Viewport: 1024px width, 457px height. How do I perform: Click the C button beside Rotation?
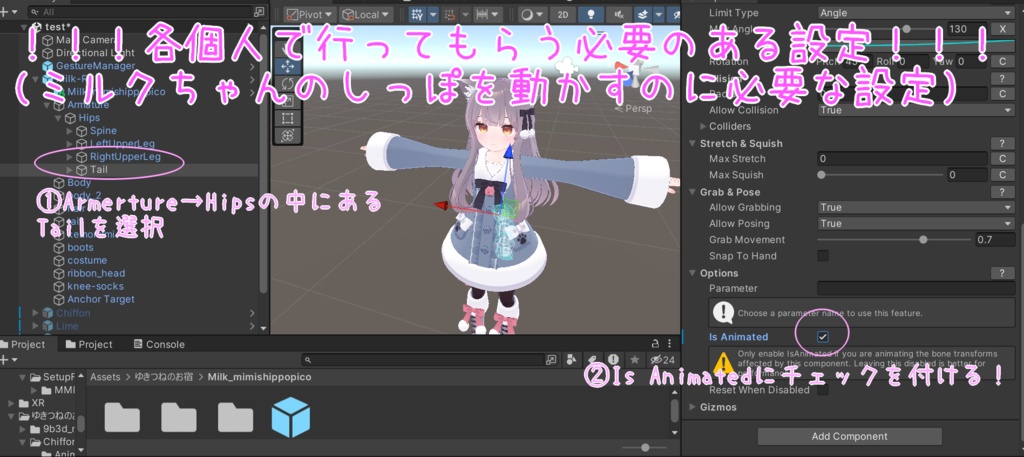point(1002,61)
